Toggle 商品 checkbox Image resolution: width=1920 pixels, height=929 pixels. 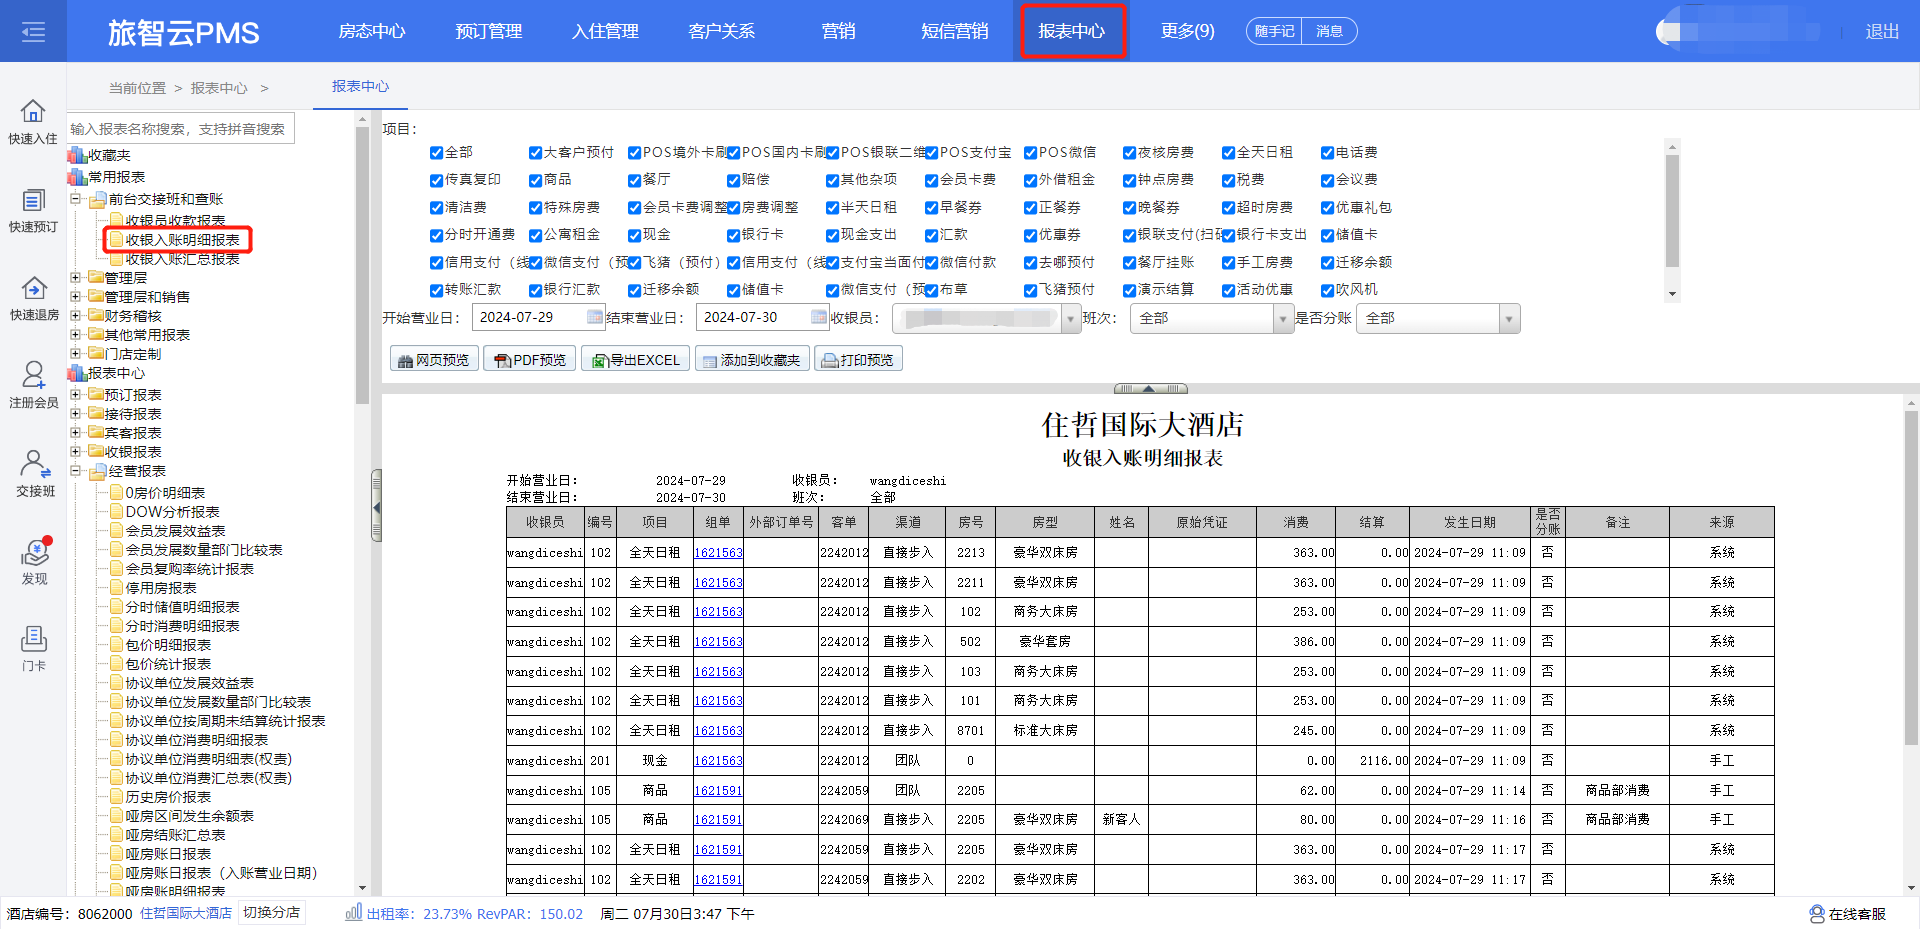click(x=535, y=180)
